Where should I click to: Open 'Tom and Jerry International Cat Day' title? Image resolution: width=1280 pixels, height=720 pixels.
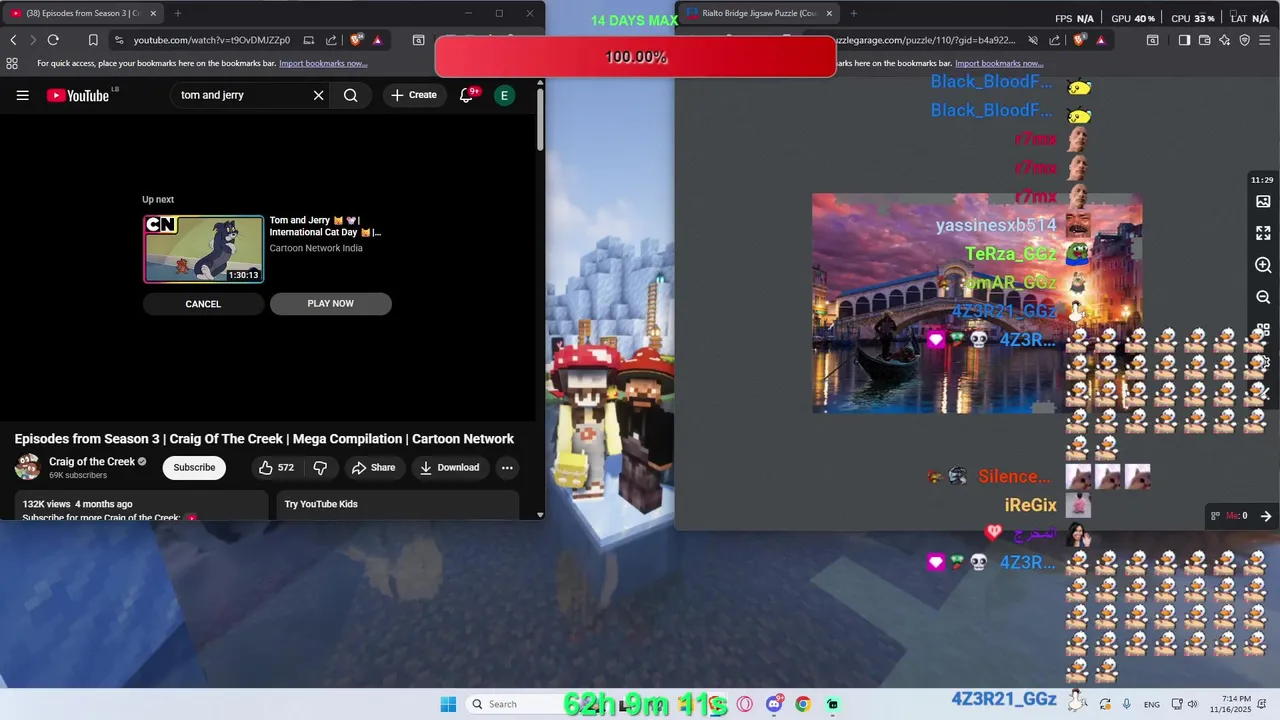tap(325, 226)
